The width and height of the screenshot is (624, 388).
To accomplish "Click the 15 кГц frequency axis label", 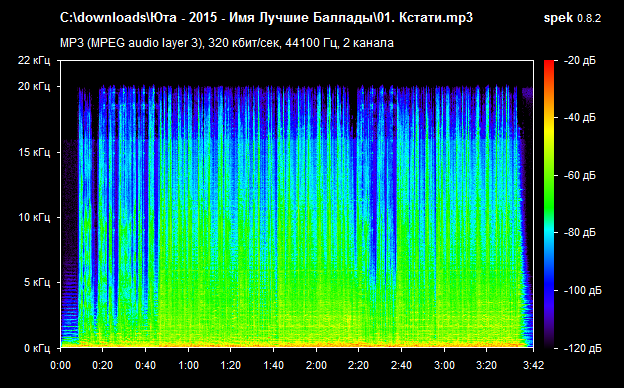I will pyautogui.click(x=34, y=152).
